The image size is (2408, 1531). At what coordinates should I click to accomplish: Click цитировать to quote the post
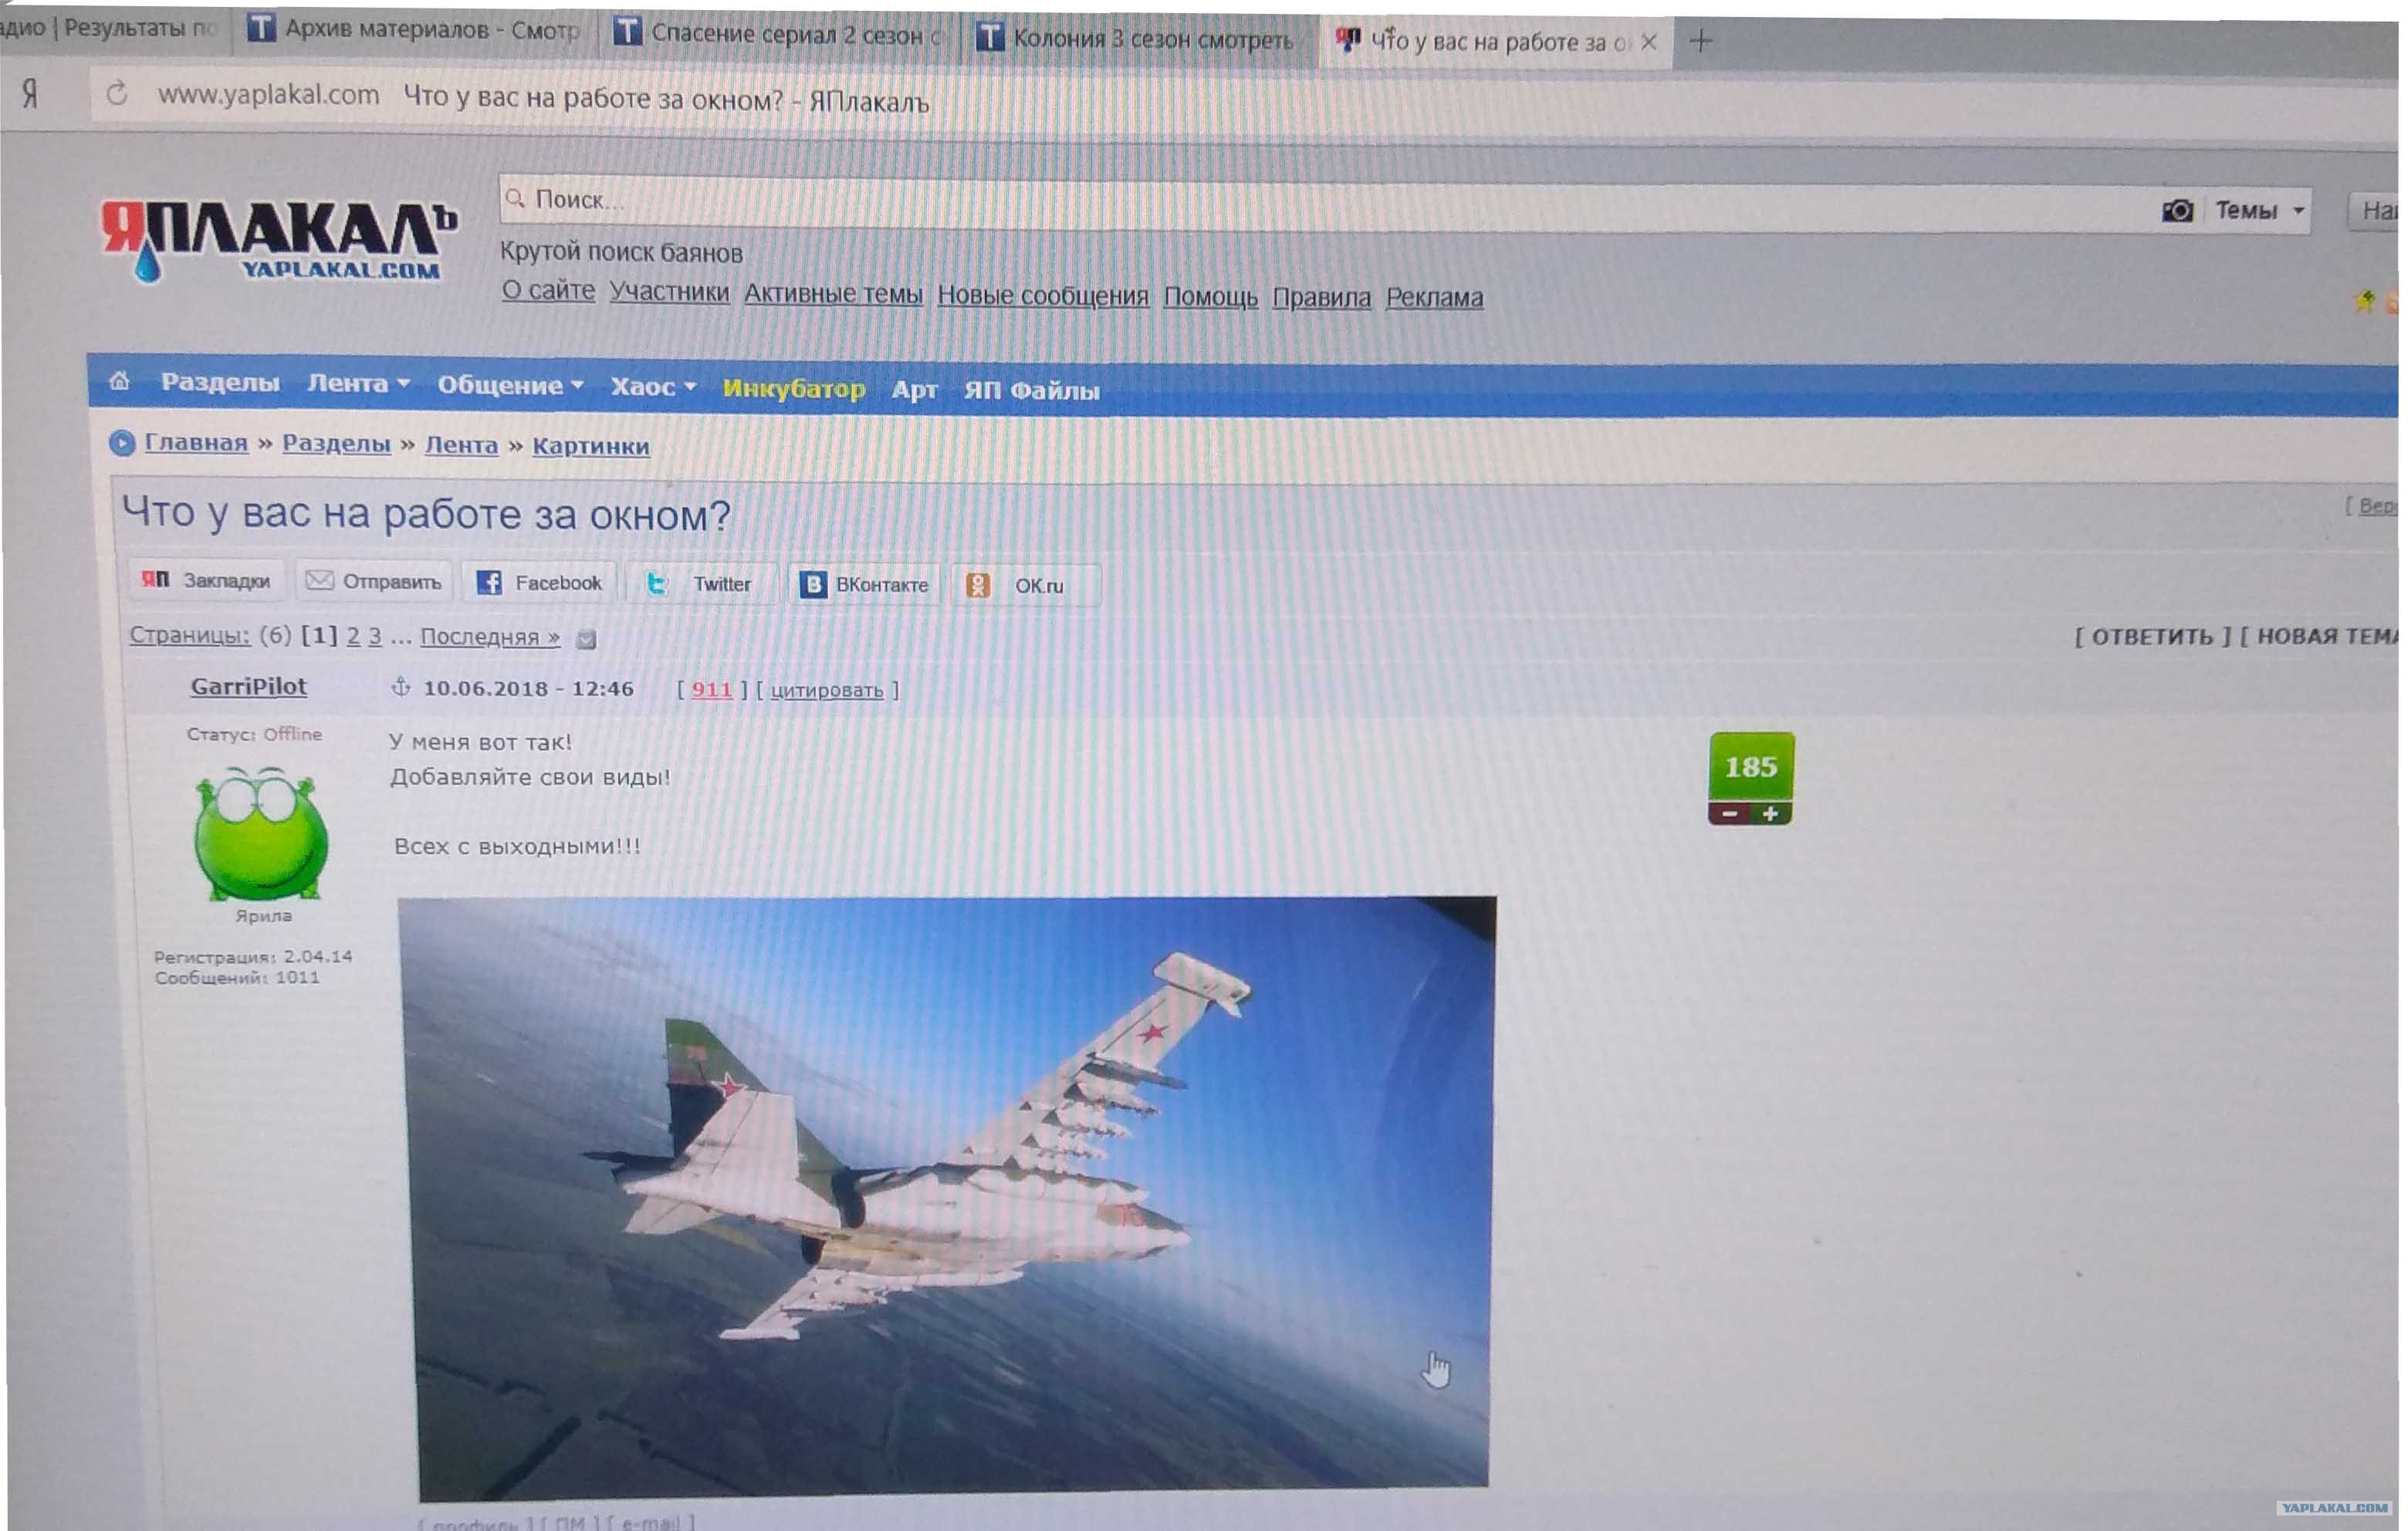(827, 690)
